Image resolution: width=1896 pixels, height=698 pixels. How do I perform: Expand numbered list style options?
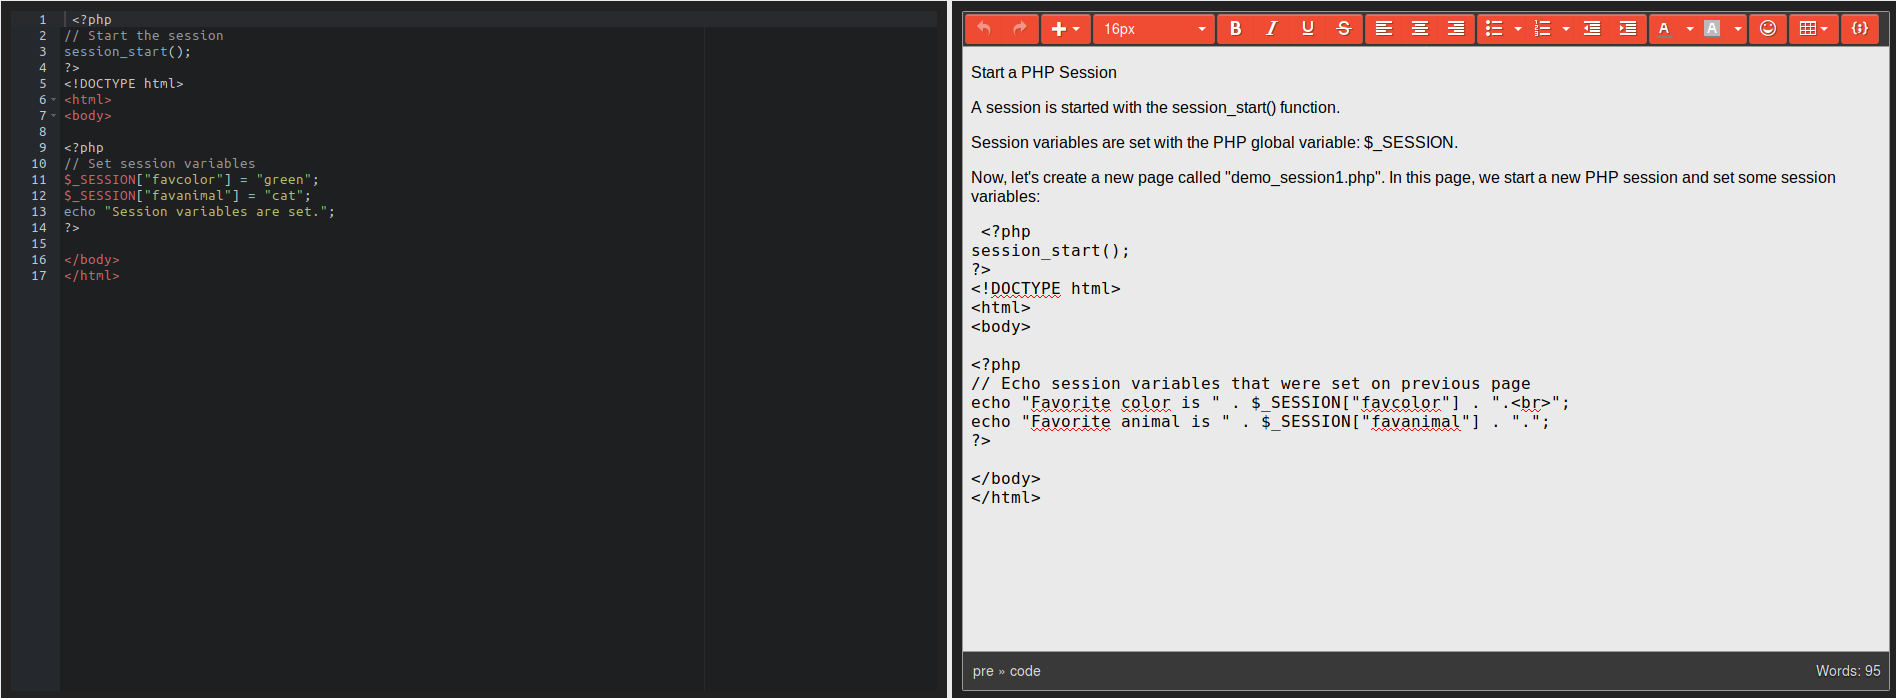pyautogui.click(x=1566, y=29)
